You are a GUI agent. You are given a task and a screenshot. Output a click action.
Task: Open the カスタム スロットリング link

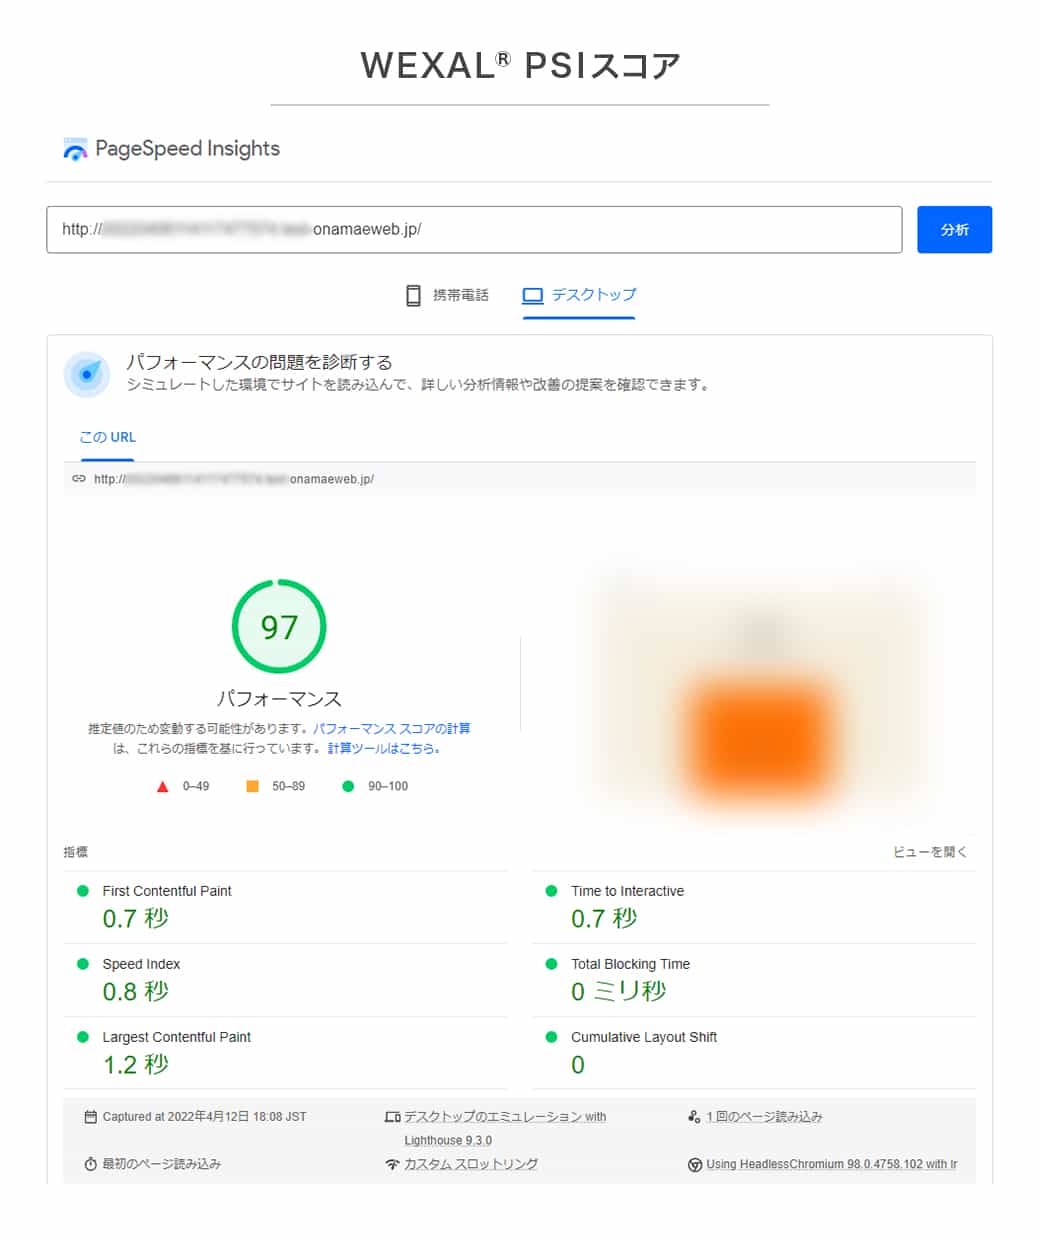(x=471, y=1164)
